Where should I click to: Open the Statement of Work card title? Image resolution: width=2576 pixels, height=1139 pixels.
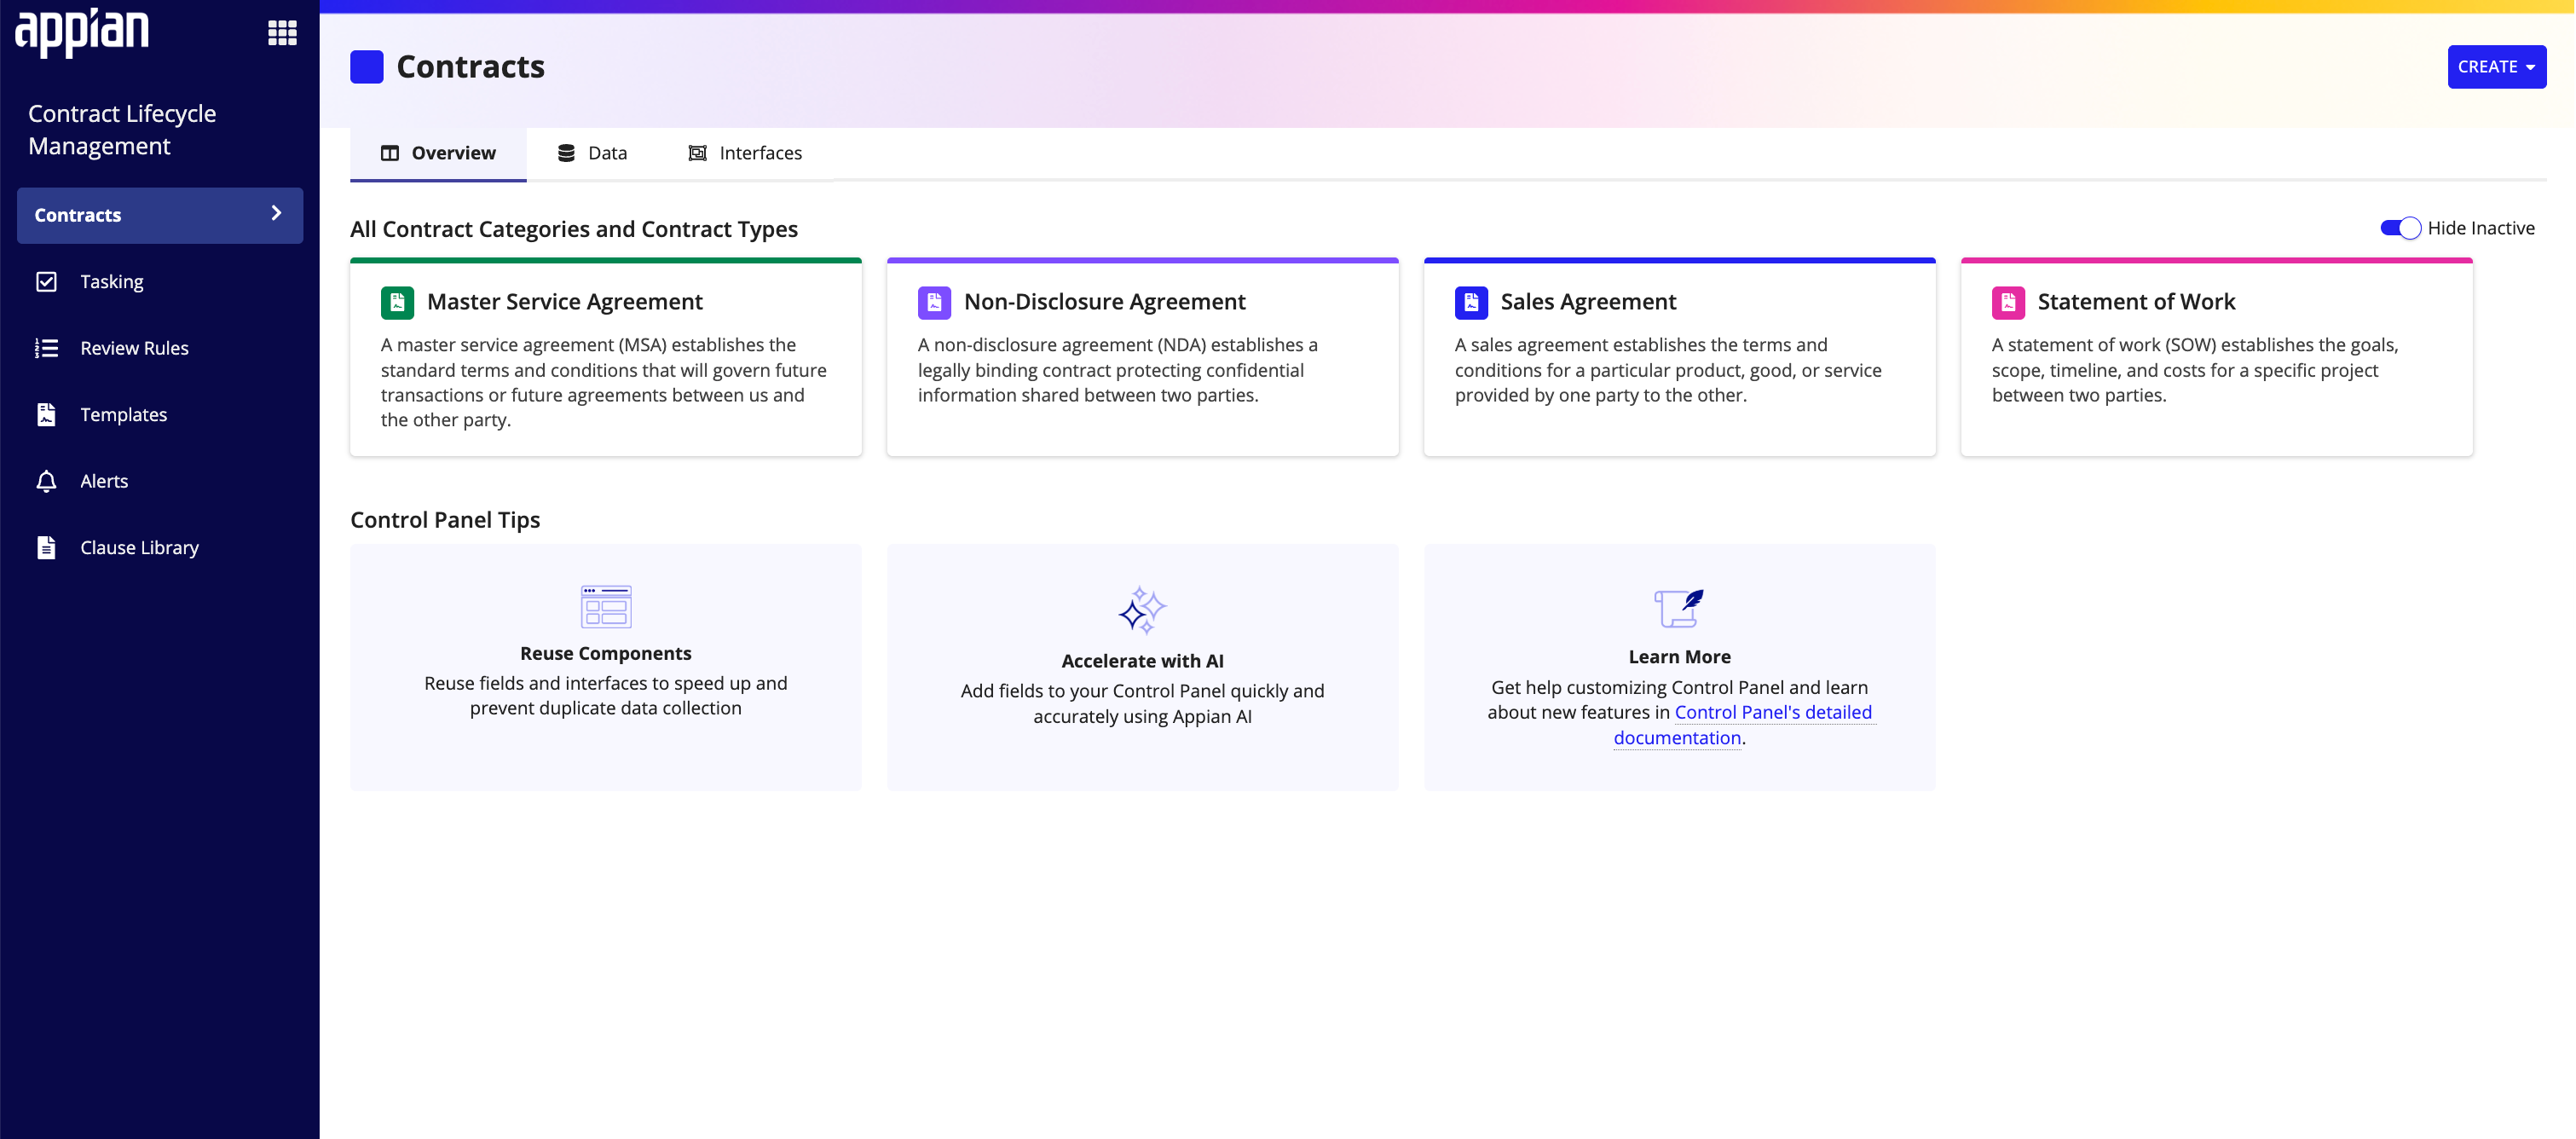point(2136,302)
